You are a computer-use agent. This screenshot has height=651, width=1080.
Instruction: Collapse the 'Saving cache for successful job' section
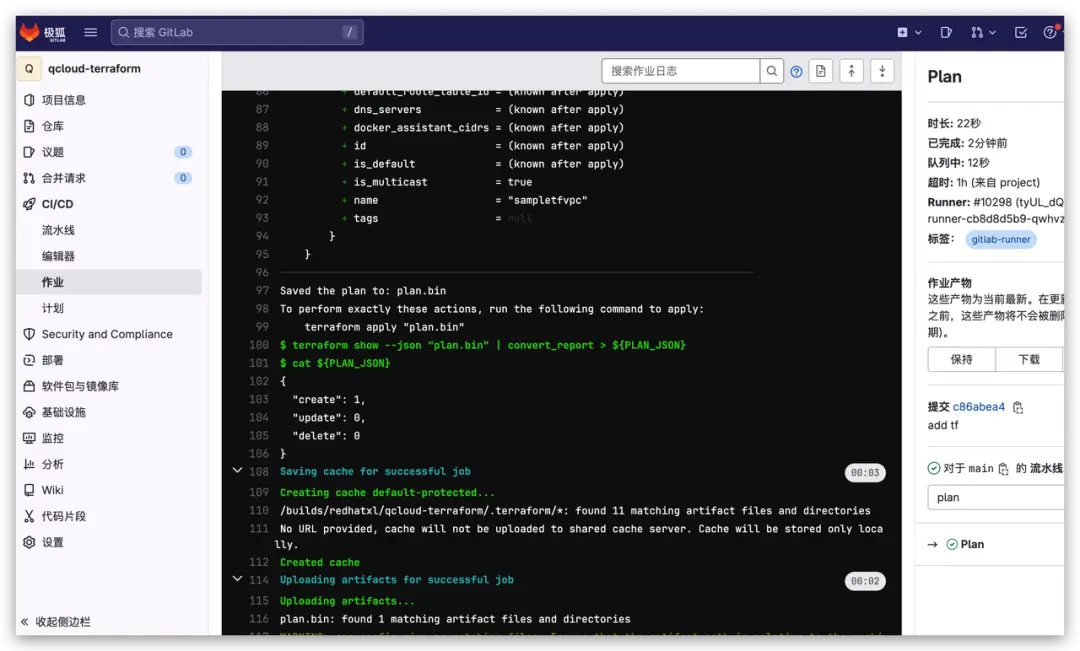pyautogui.click(x=237, y=471)
